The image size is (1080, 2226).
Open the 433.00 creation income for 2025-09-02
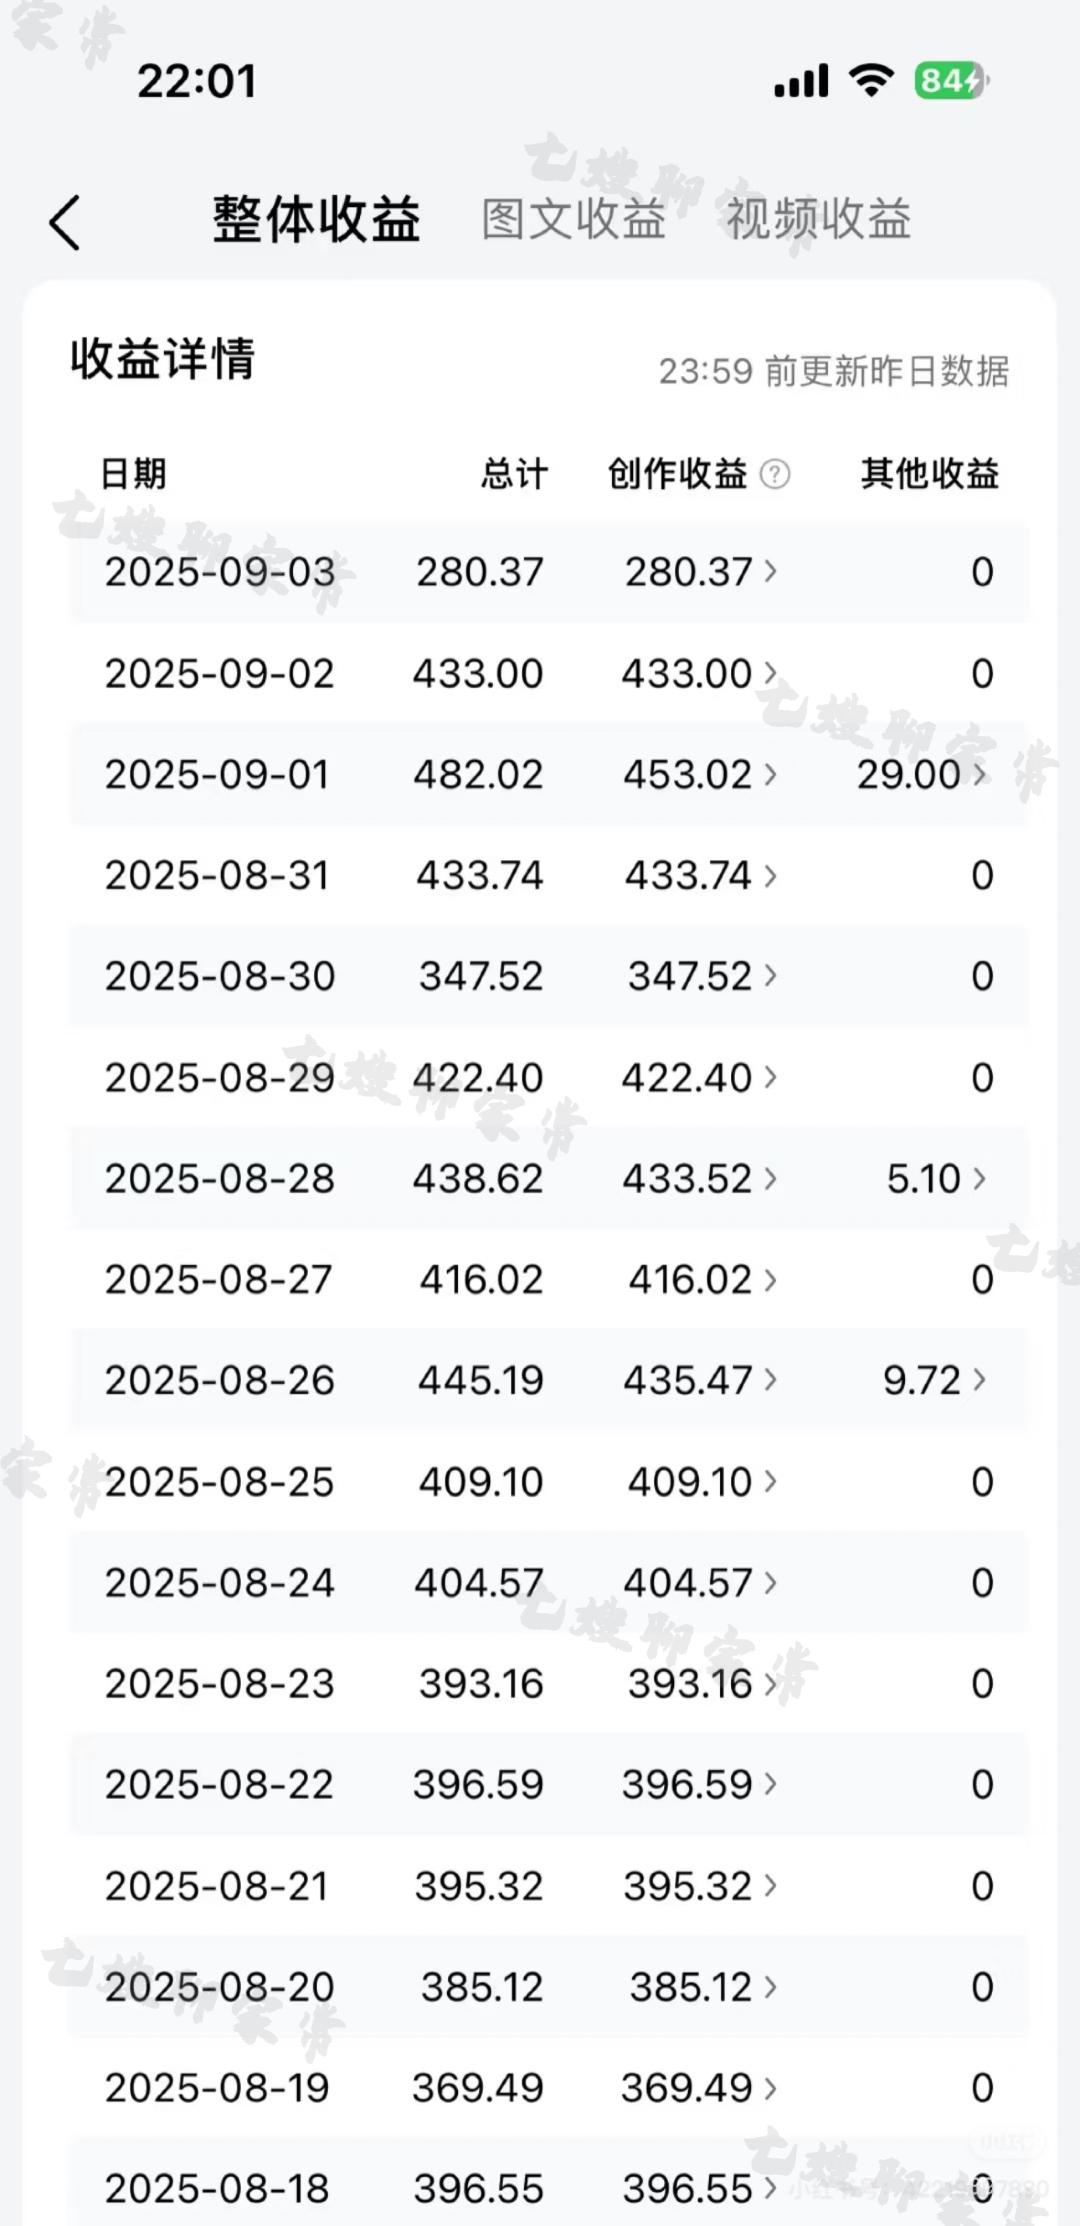(x=700, y=674)
